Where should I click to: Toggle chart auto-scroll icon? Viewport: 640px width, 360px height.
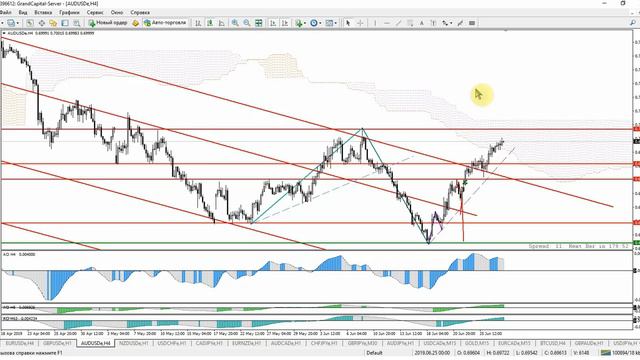(x=273, y=23)
